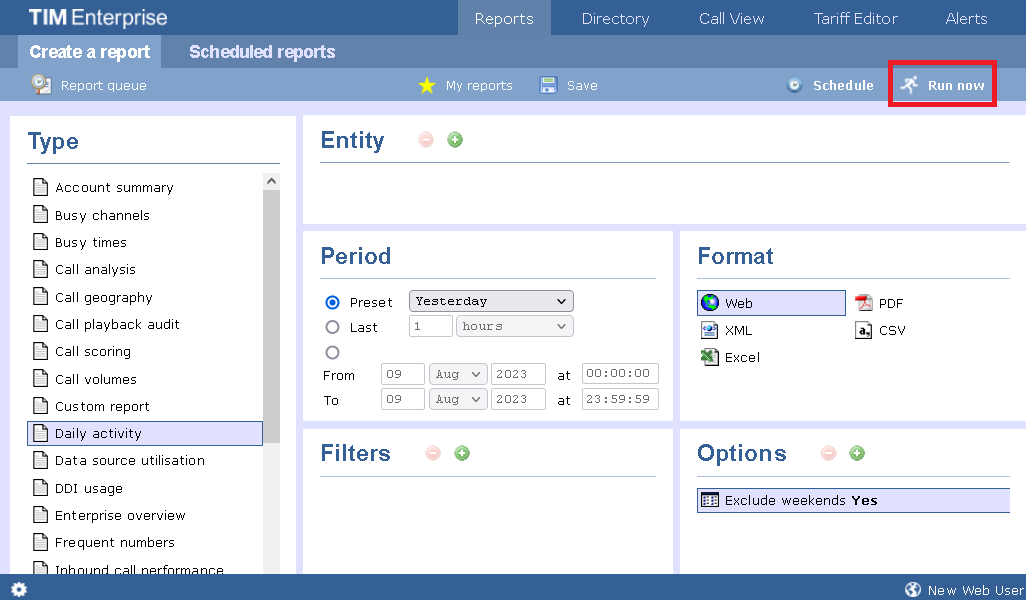Viewport: 1026px width, 600px height.
Task: Open settings gear in bottom bar
Action: pyautogui.click(x=19, y=590)
